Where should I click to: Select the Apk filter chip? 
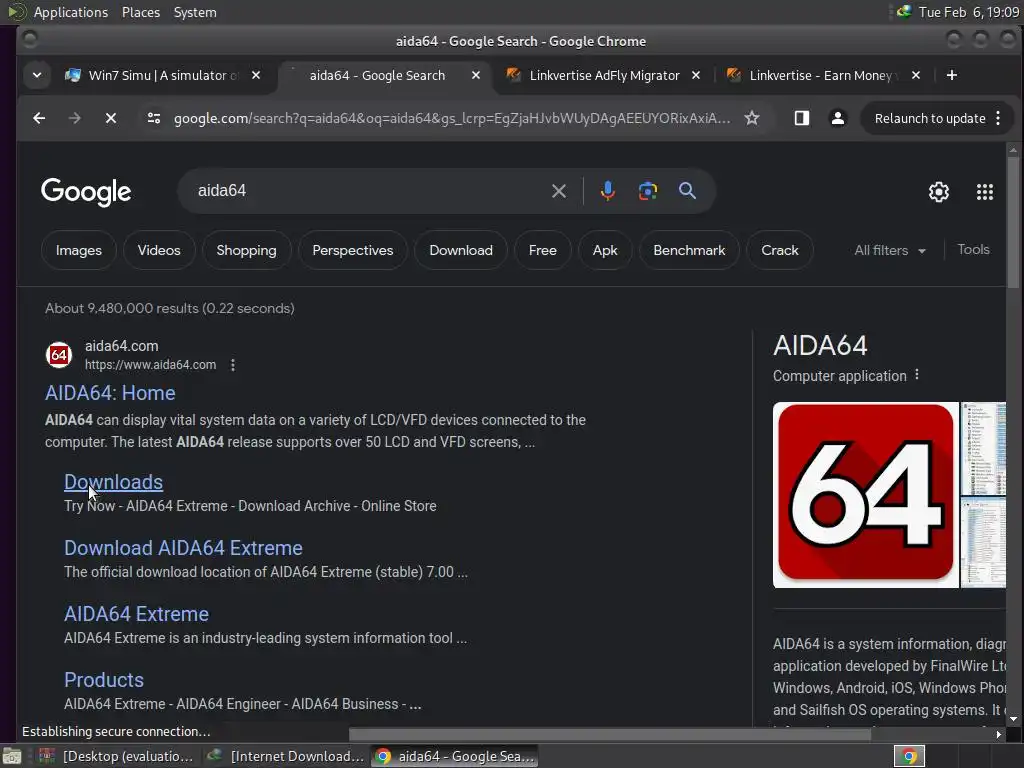coord(605,250)
